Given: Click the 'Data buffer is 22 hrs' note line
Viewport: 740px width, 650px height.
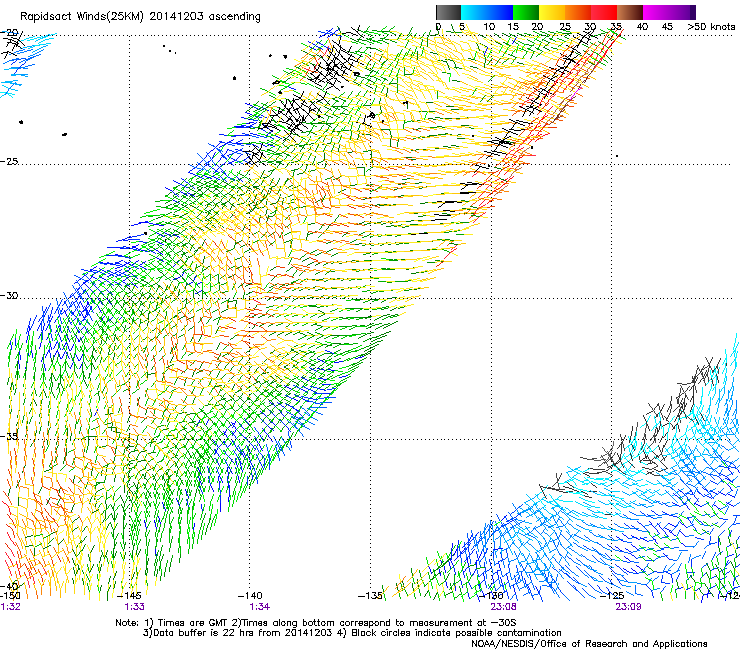Looking at the screenshot, I should coord(352,633).
